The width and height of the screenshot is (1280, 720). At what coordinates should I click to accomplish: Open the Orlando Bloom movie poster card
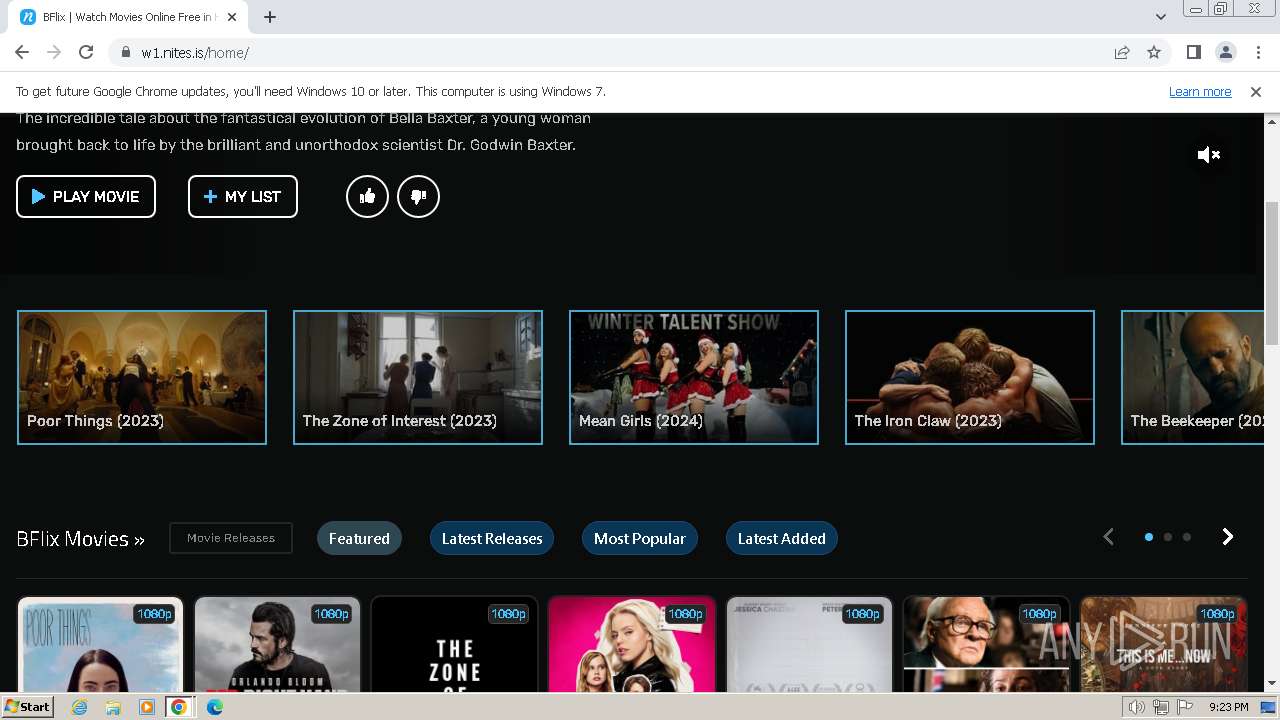pos(277,644)
